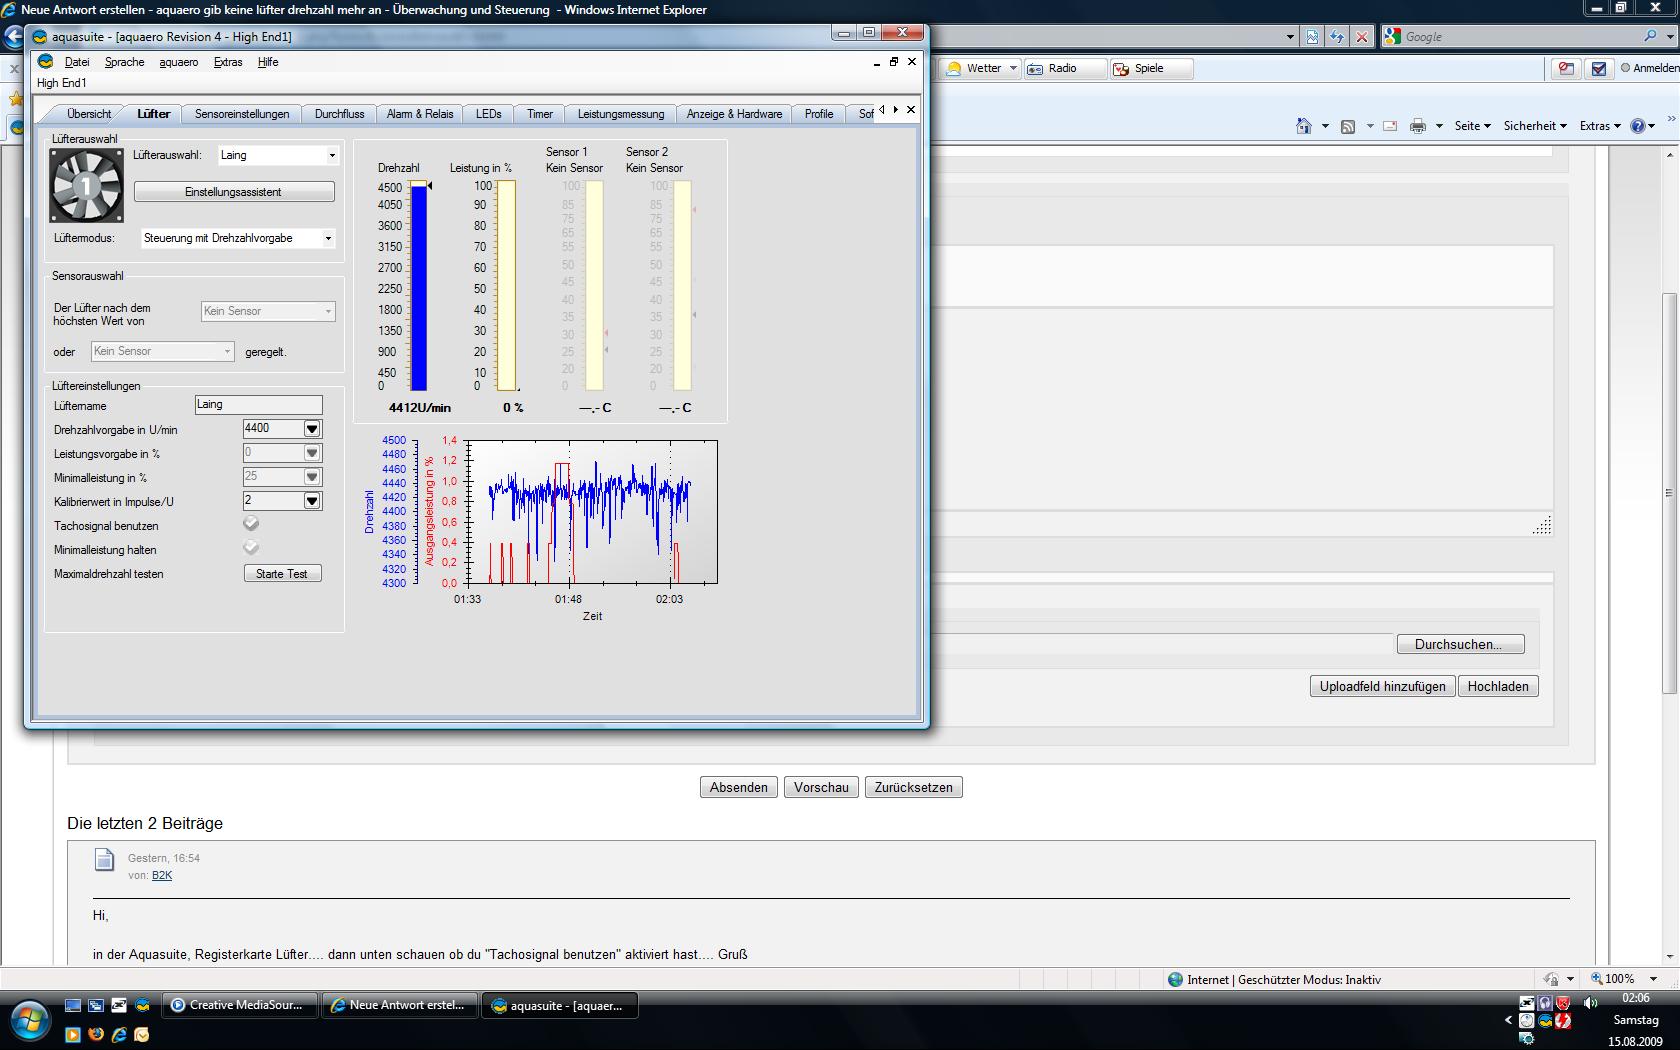Toggle the Minimalleistung halten checkbox
The height and width of the screenshot is (1050, 1680).
coord(251,548)
